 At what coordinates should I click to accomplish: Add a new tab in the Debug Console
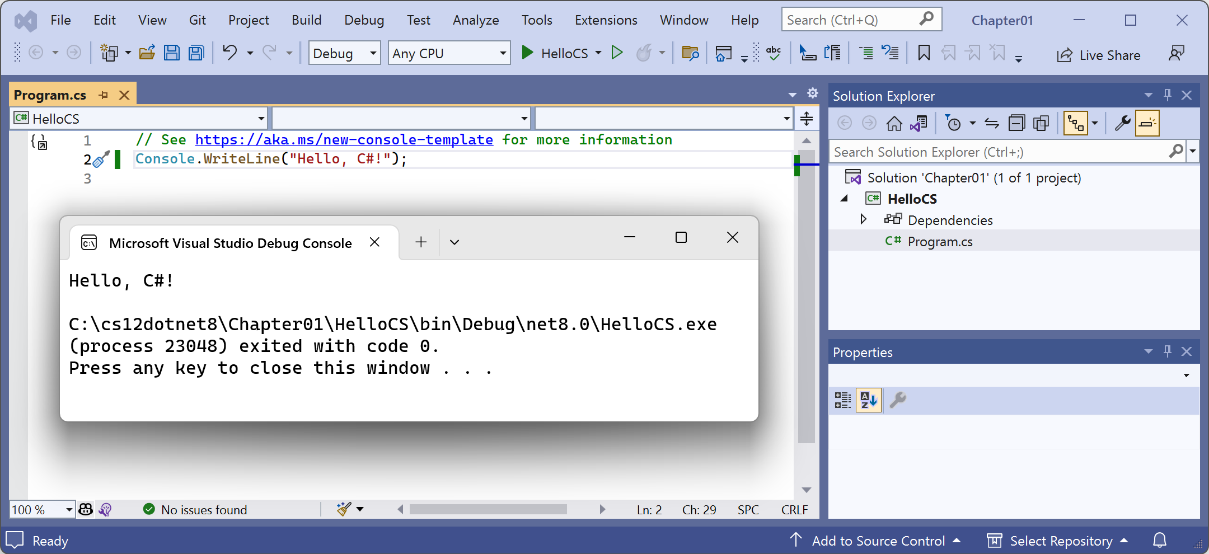pos(421,241)
